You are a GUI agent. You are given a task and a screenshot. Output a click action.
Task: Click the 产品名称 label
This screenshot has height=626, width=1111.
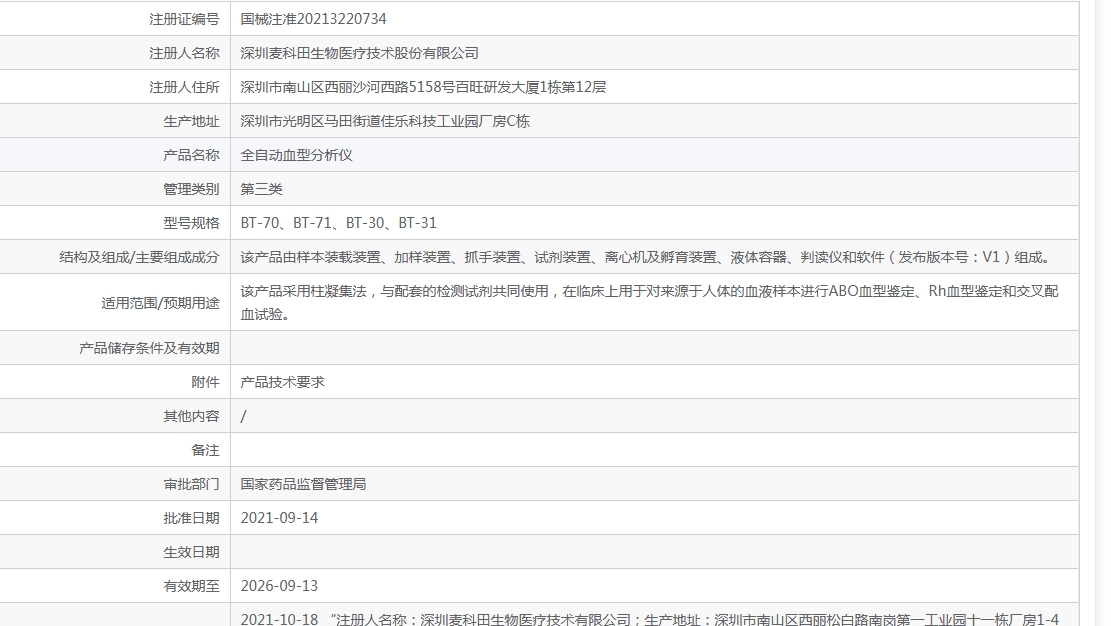(x=191, y=155)
